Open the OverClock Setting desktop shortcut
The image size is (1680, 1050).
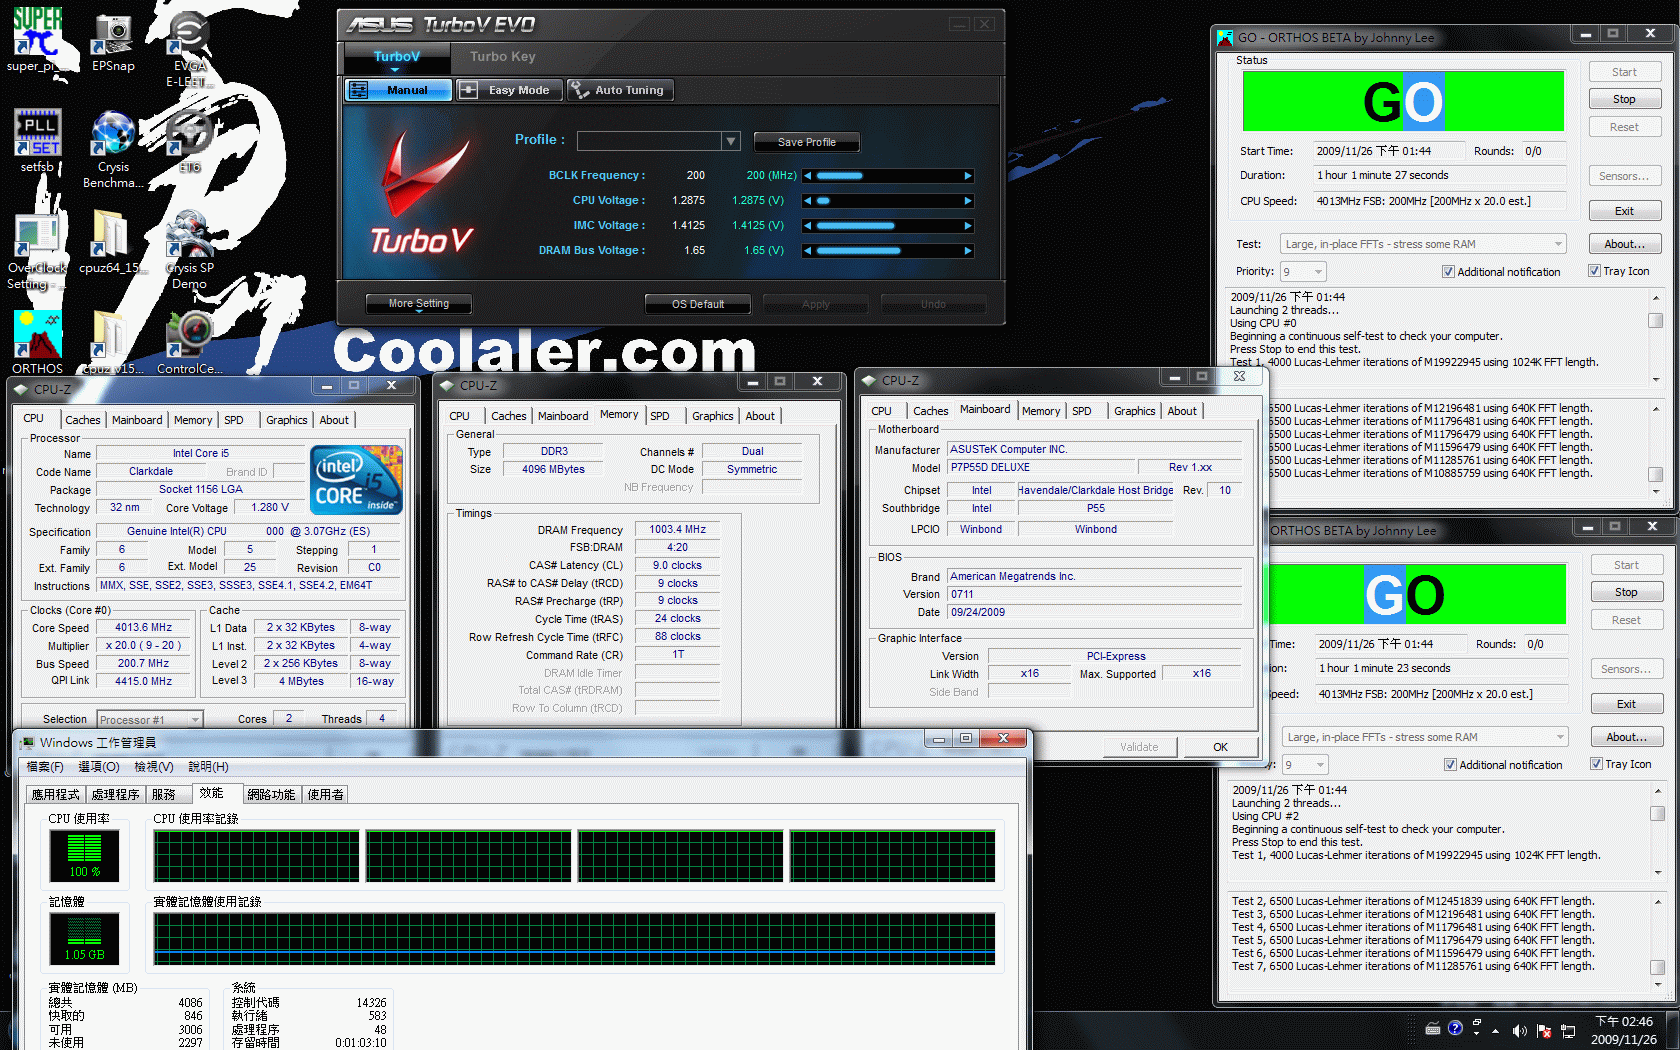(38, 250)
